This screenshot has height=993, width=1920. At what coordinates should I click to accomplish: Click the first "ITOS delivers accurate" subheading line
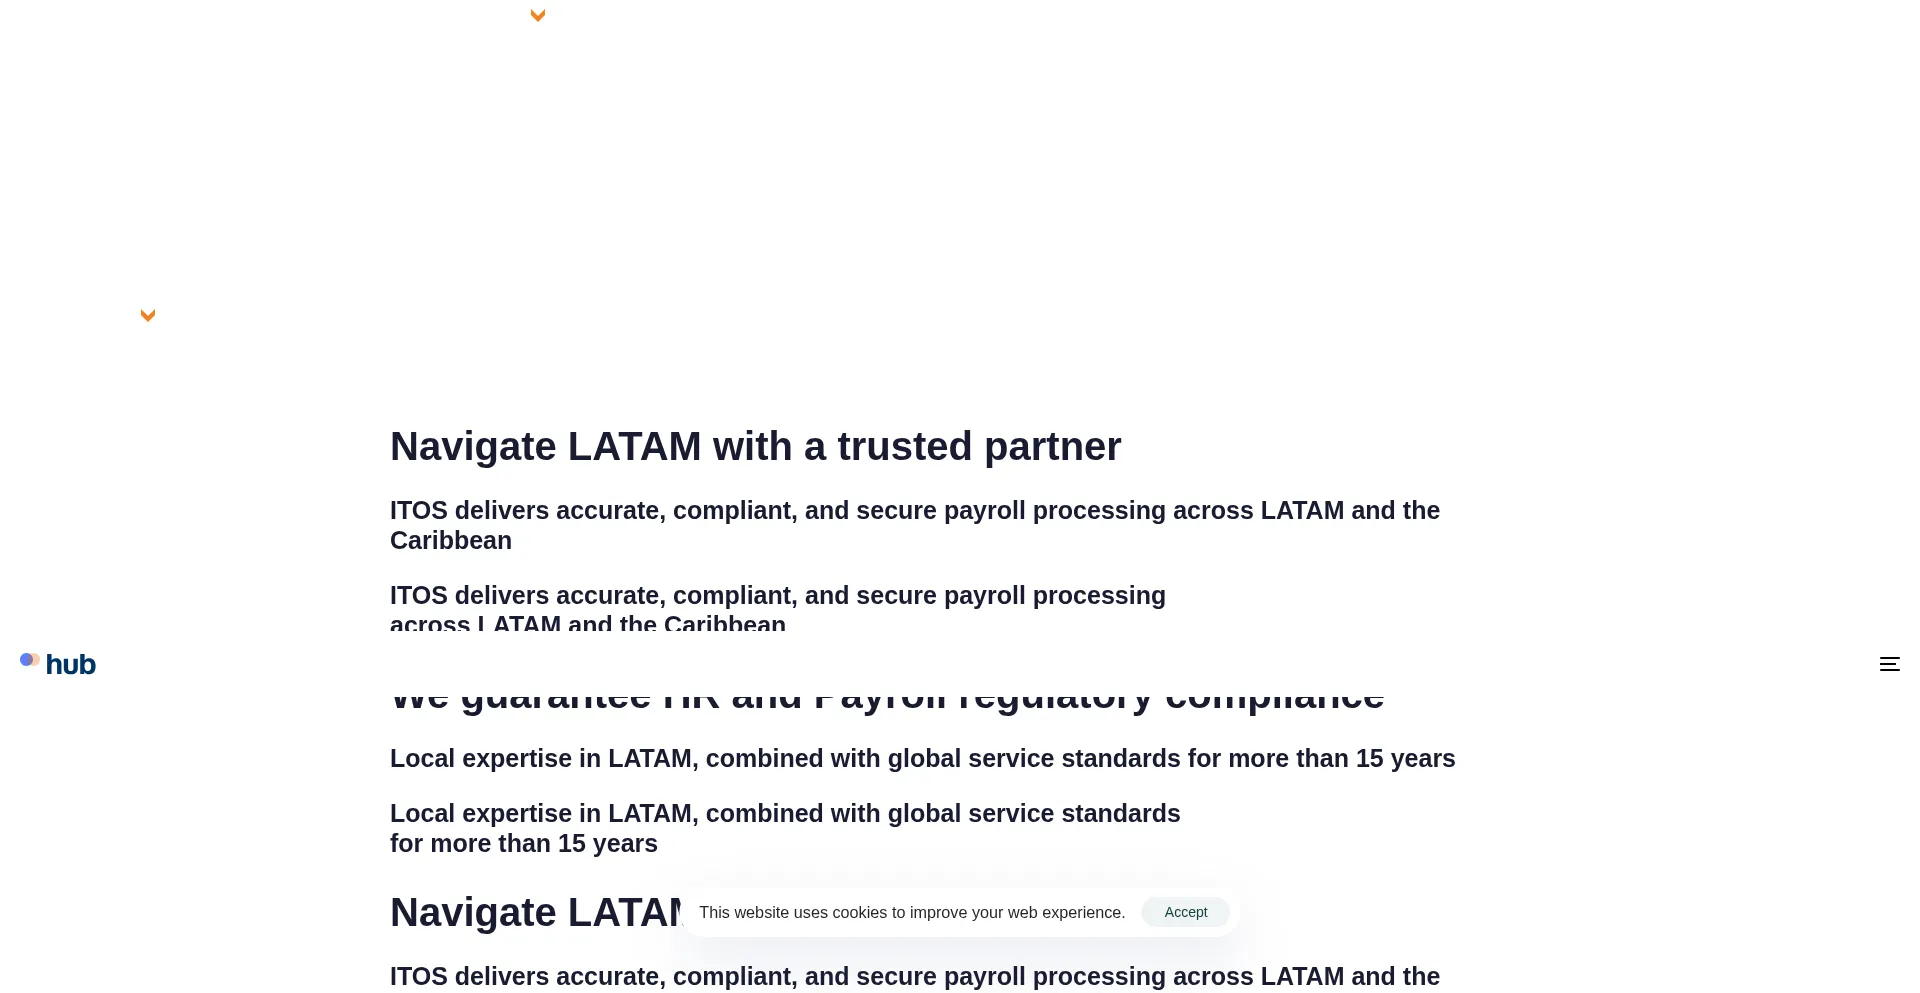coord(914,510)
